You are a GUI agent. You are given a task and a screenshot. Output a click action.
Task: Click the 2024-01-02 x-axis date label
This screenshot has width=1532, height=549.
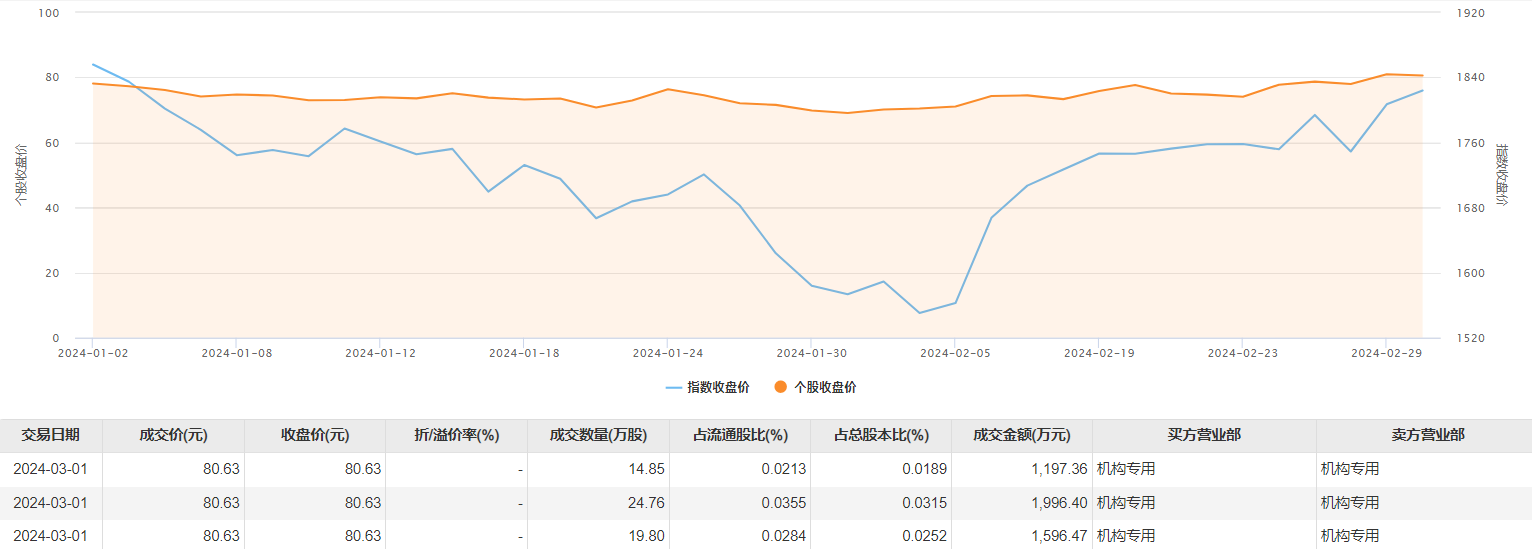coord(92,353)
